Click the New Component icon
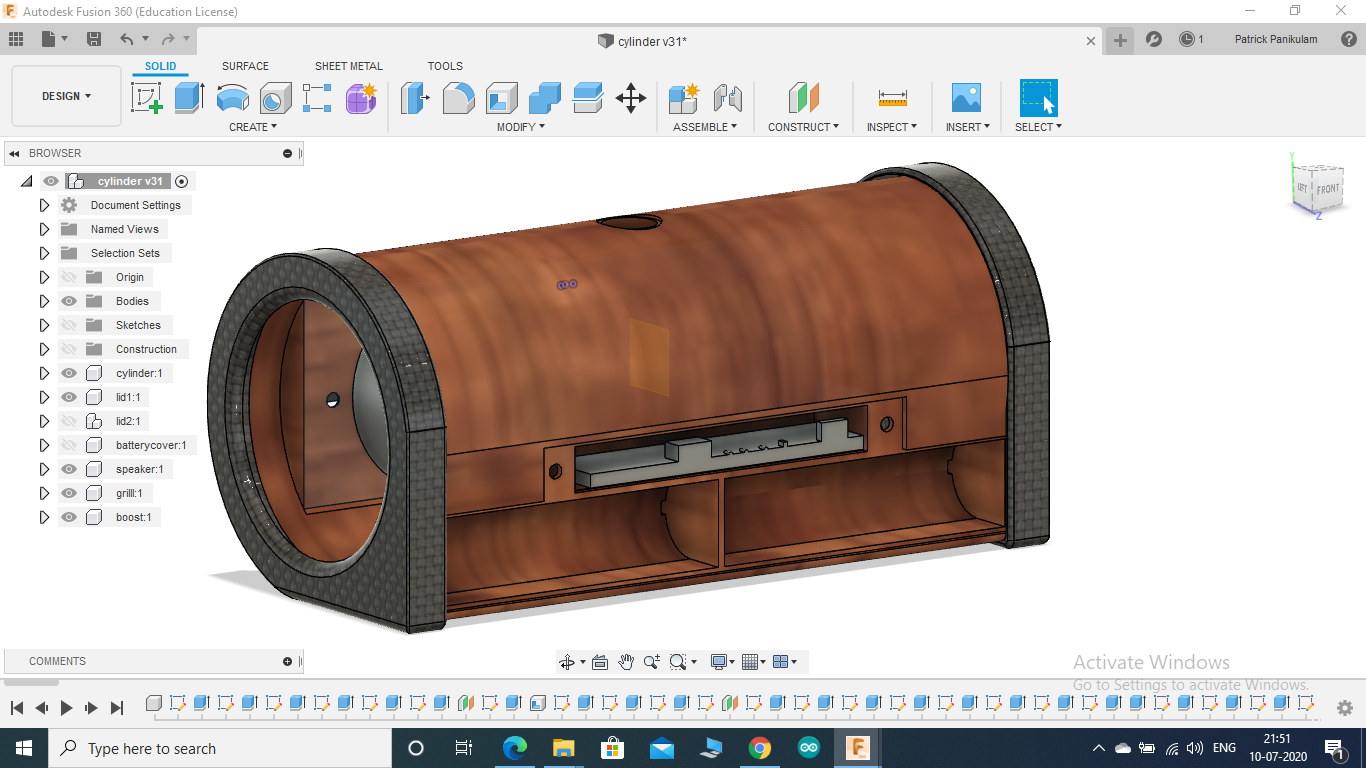 click(x=685, y=98)
